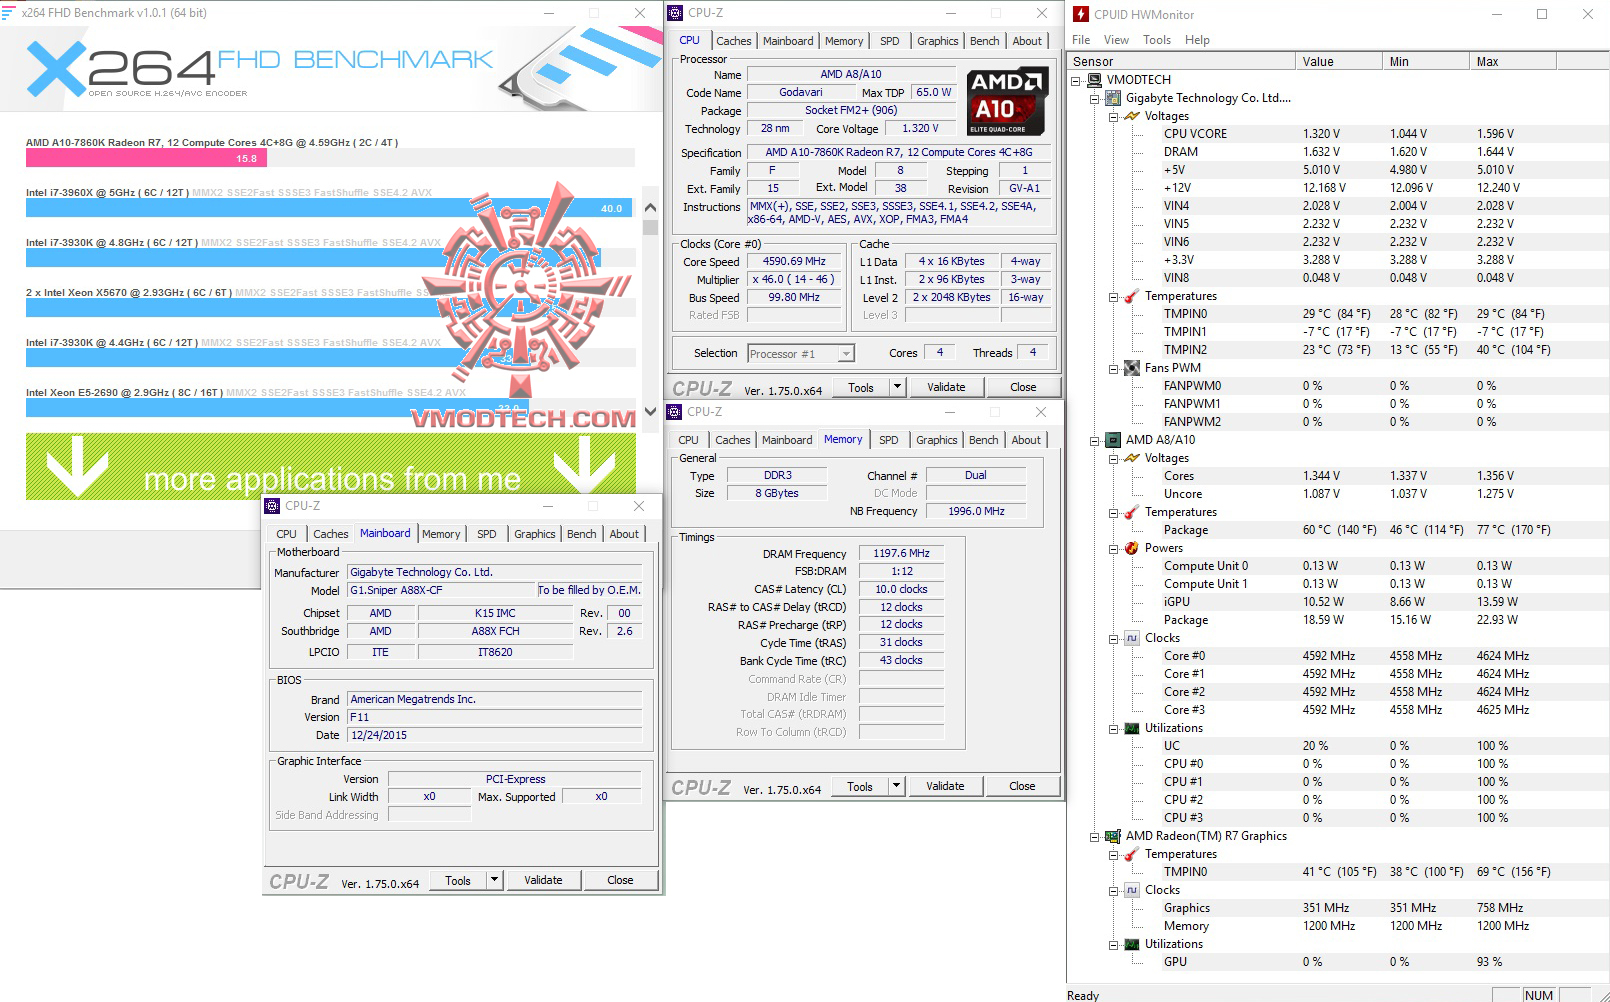Open the HWMonitor Help menu
This screenshot has width=1610, height=1002.
pyautogui.click(x=1197, y=40)
